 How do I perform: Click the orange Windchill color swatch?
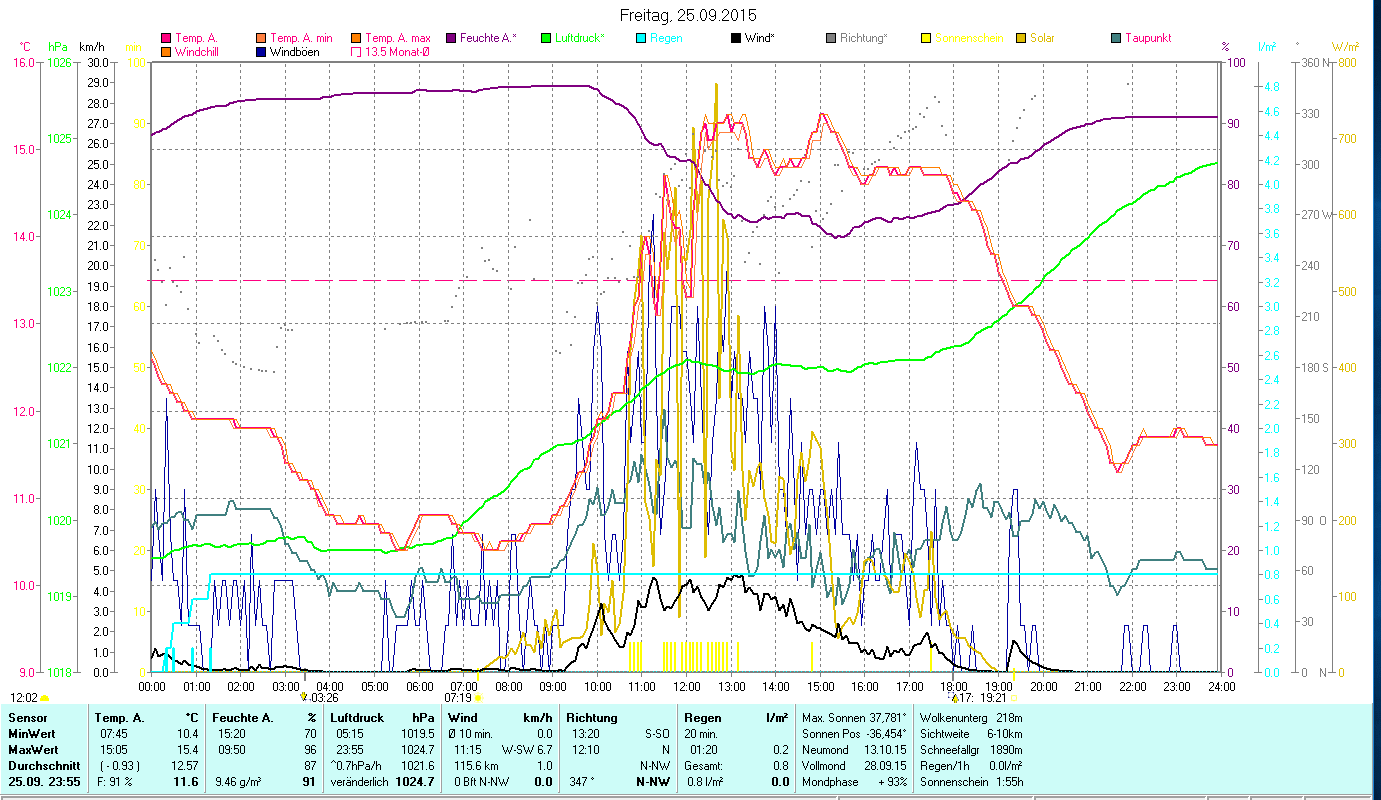click(x=165, y=51)
